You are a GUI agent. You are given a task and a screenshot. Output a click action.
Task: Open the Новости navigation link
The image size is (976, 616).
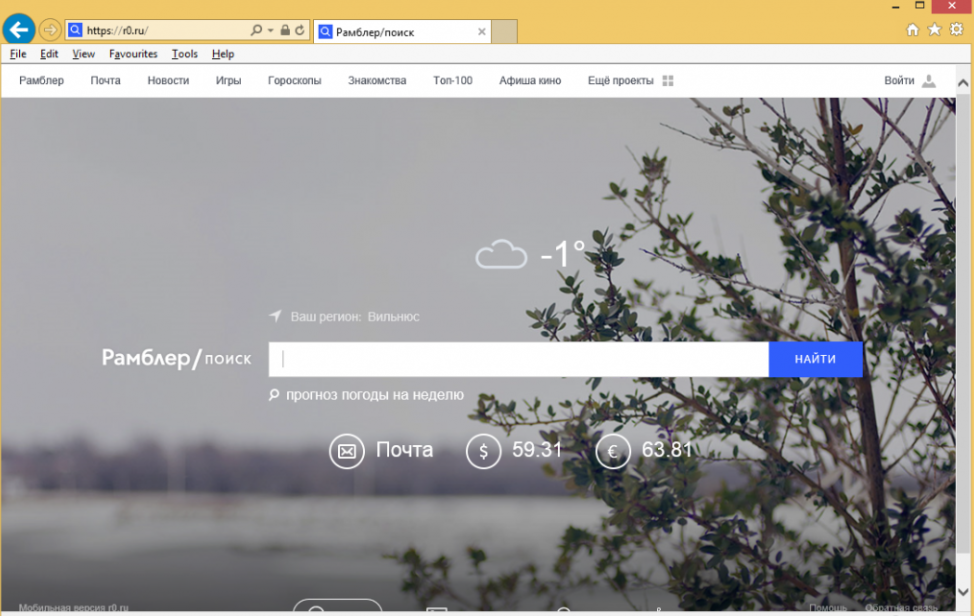point(168,80)
